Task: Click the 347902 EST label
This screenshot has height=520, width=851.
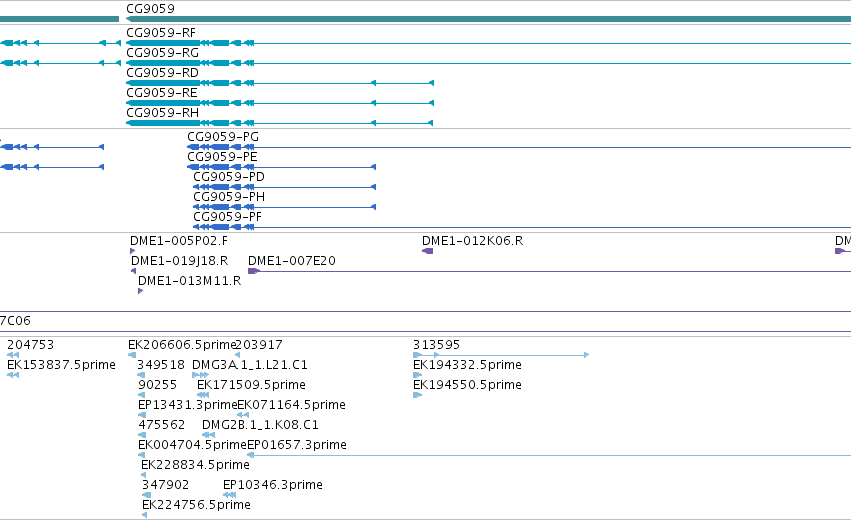Action: (166, 485)
